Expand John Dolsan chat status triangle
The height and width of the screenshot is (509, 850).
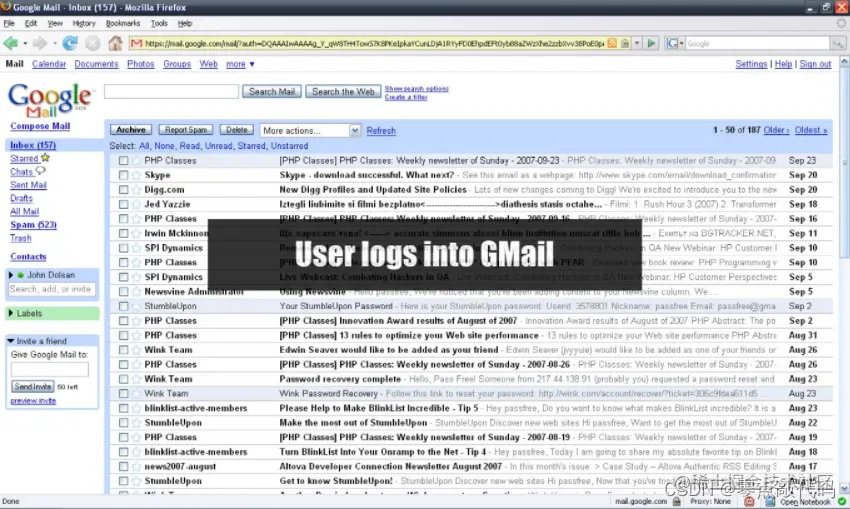11,275
